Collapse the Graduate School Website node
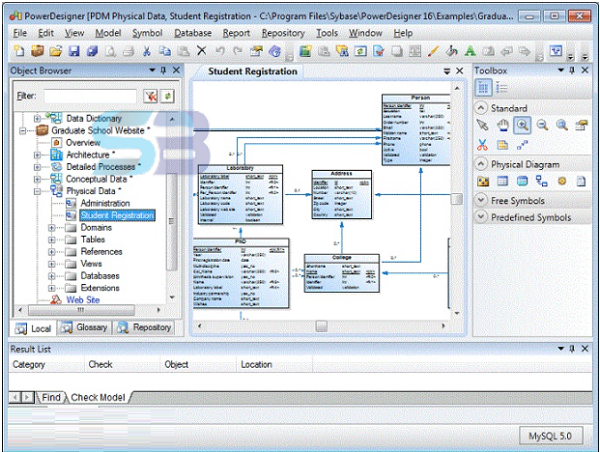Viewport: 600px width, 452px height. pos(23,131)
